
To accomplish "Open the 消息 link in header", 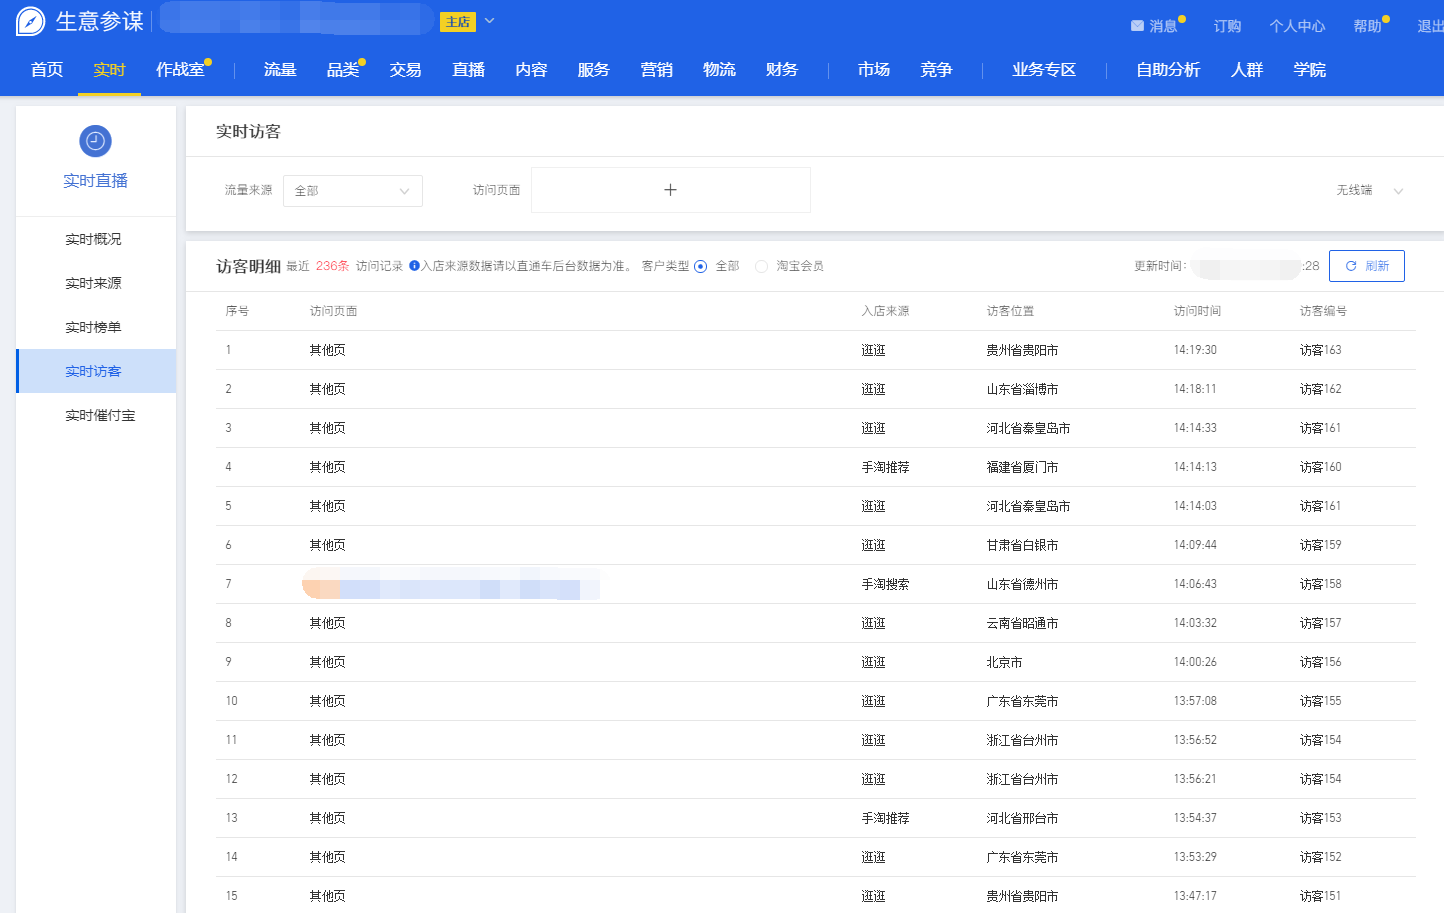I will tap(1163, 26).
